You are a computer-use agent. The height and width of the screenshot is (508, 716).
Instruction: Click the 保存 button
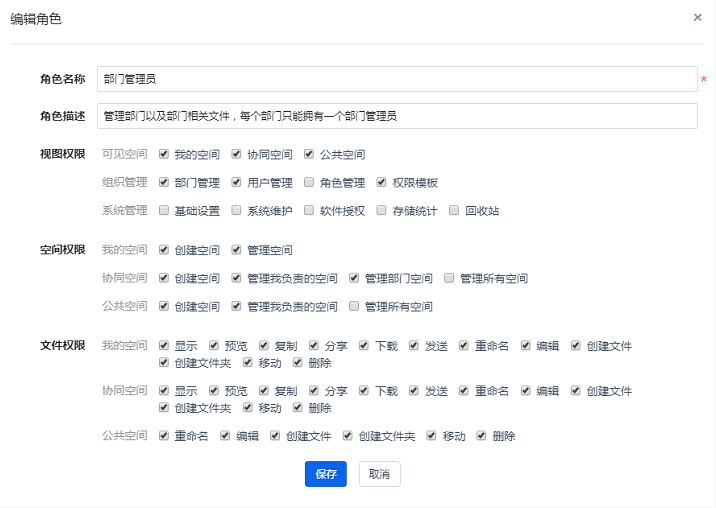pyautogui.click(x=325, y=474)
